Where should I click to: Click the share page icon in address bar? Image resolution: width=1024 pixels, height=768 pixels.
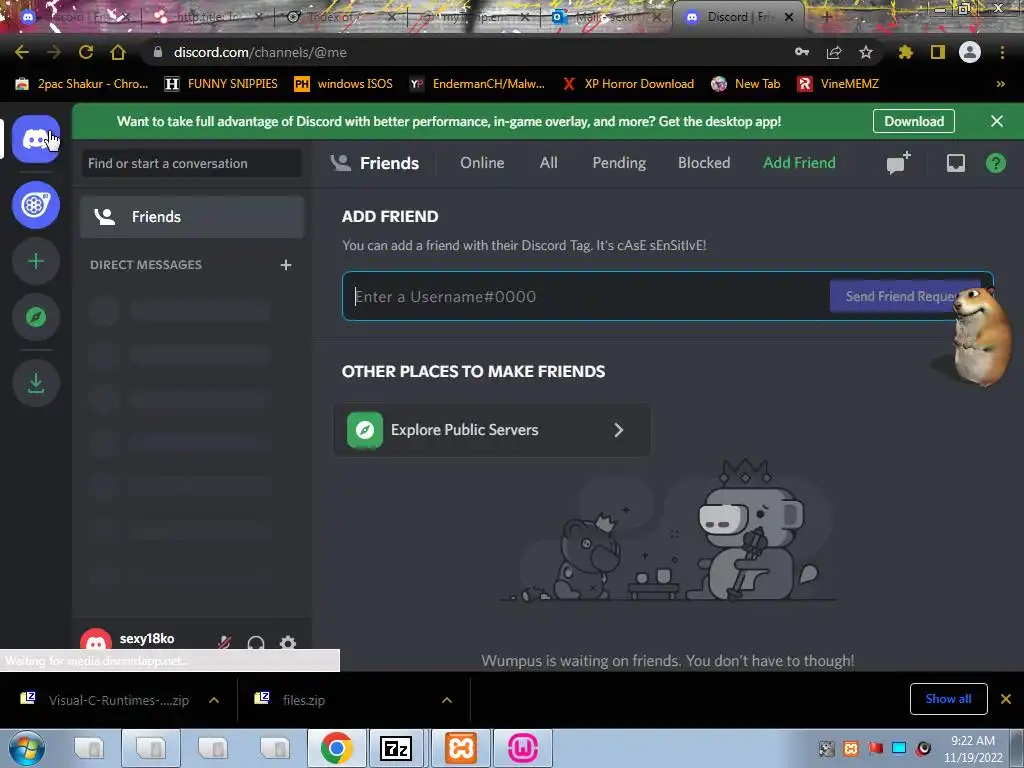click(x=834, y=52)
